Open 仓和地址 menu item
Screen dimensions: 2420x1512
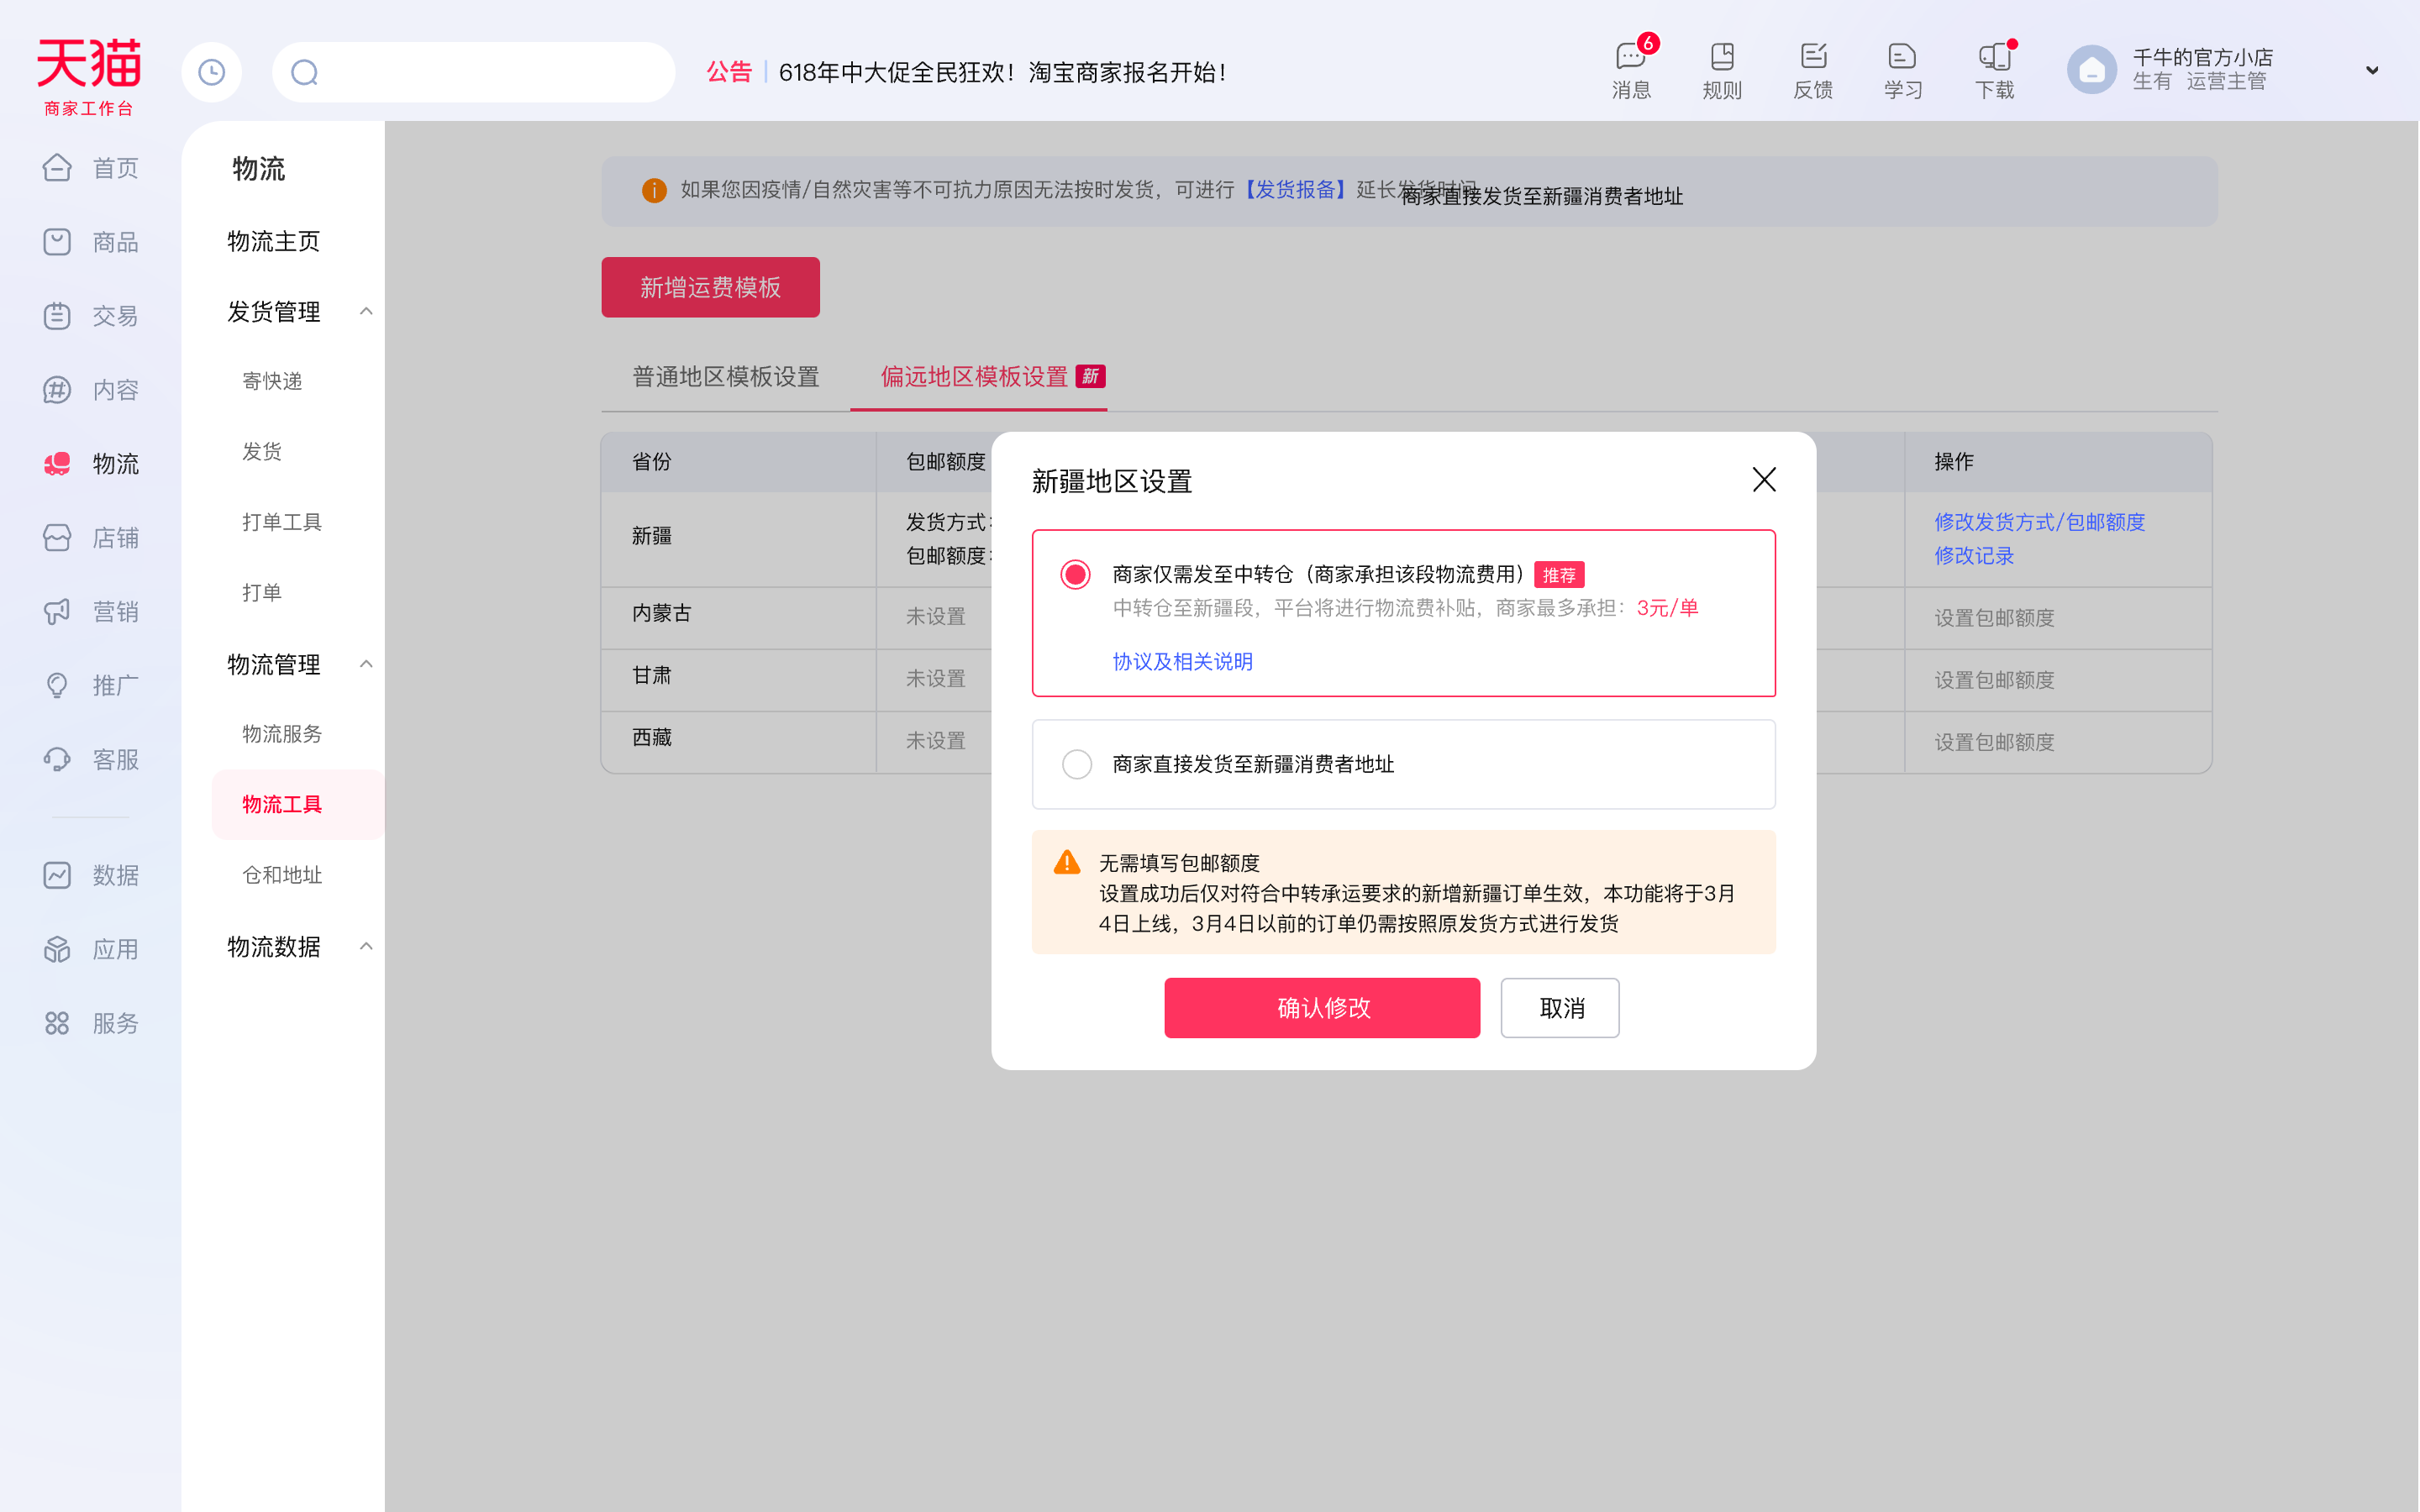click(x=282, y=875)
